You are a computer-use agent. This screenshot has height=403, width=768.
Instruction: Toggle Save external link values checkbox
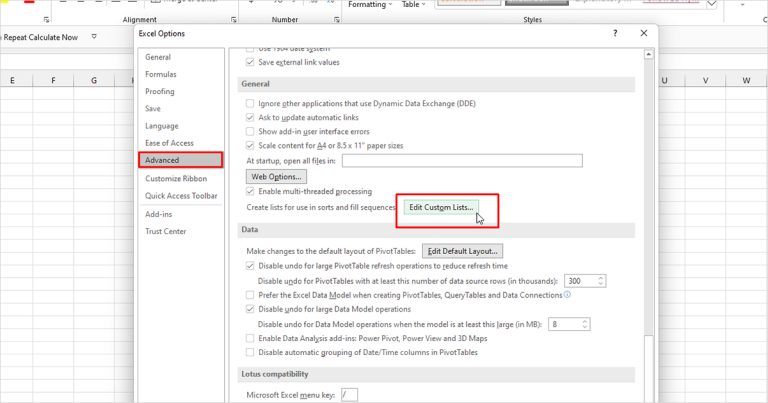click(250, 62)
